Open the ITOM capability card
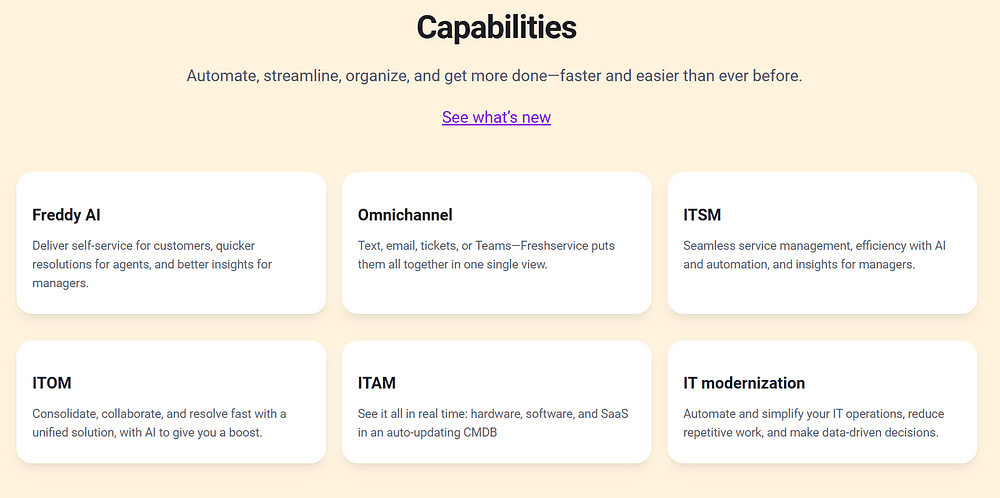Viewport: 1000px width, 498px height. coord(171,402)
